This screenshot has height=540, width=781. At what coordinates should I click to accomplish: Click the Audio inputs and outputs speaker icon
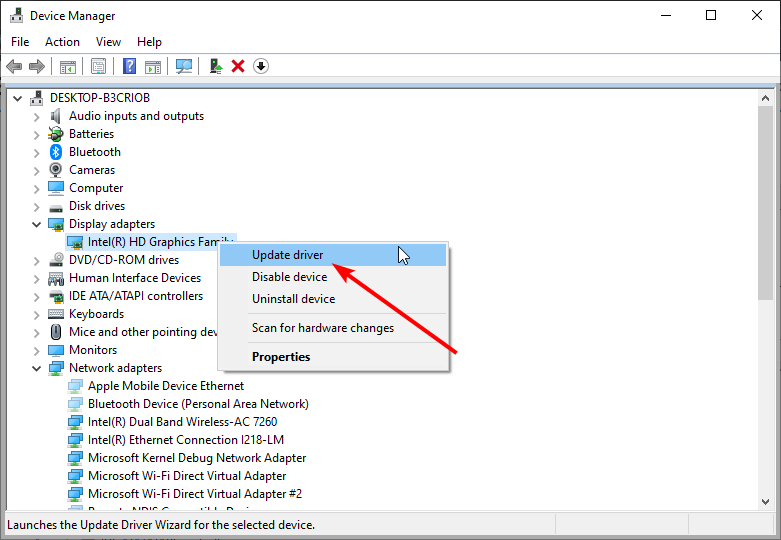(55, 116)
